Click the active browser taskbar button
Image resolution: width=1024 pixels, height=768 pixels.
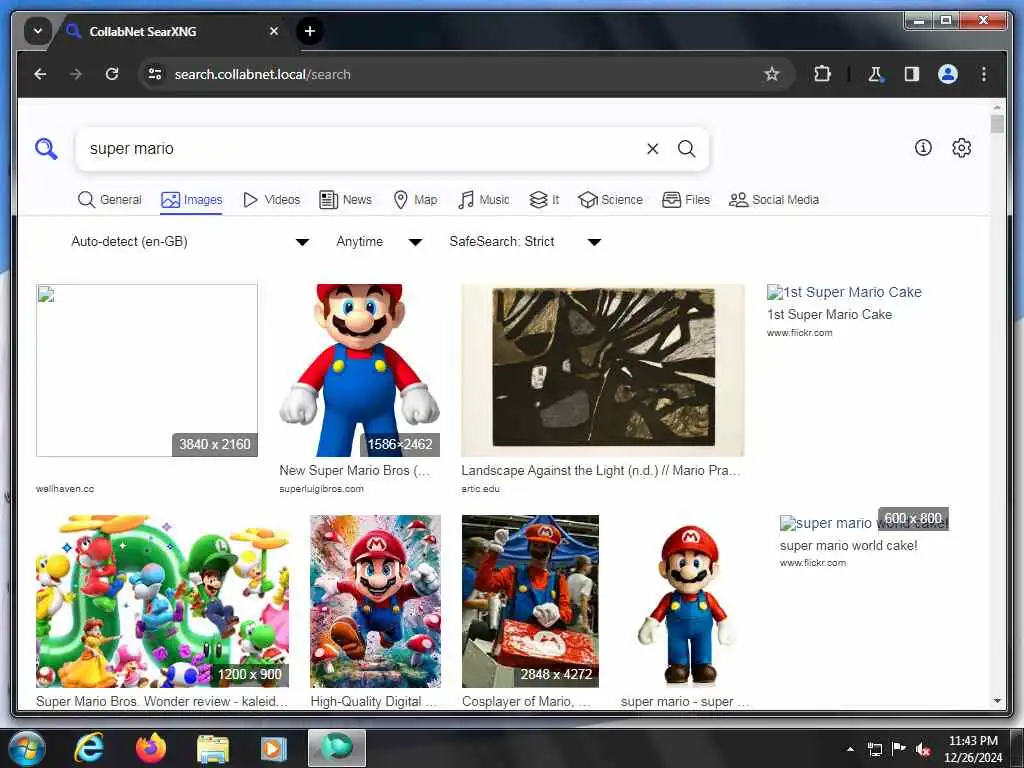tap(337, 748)
